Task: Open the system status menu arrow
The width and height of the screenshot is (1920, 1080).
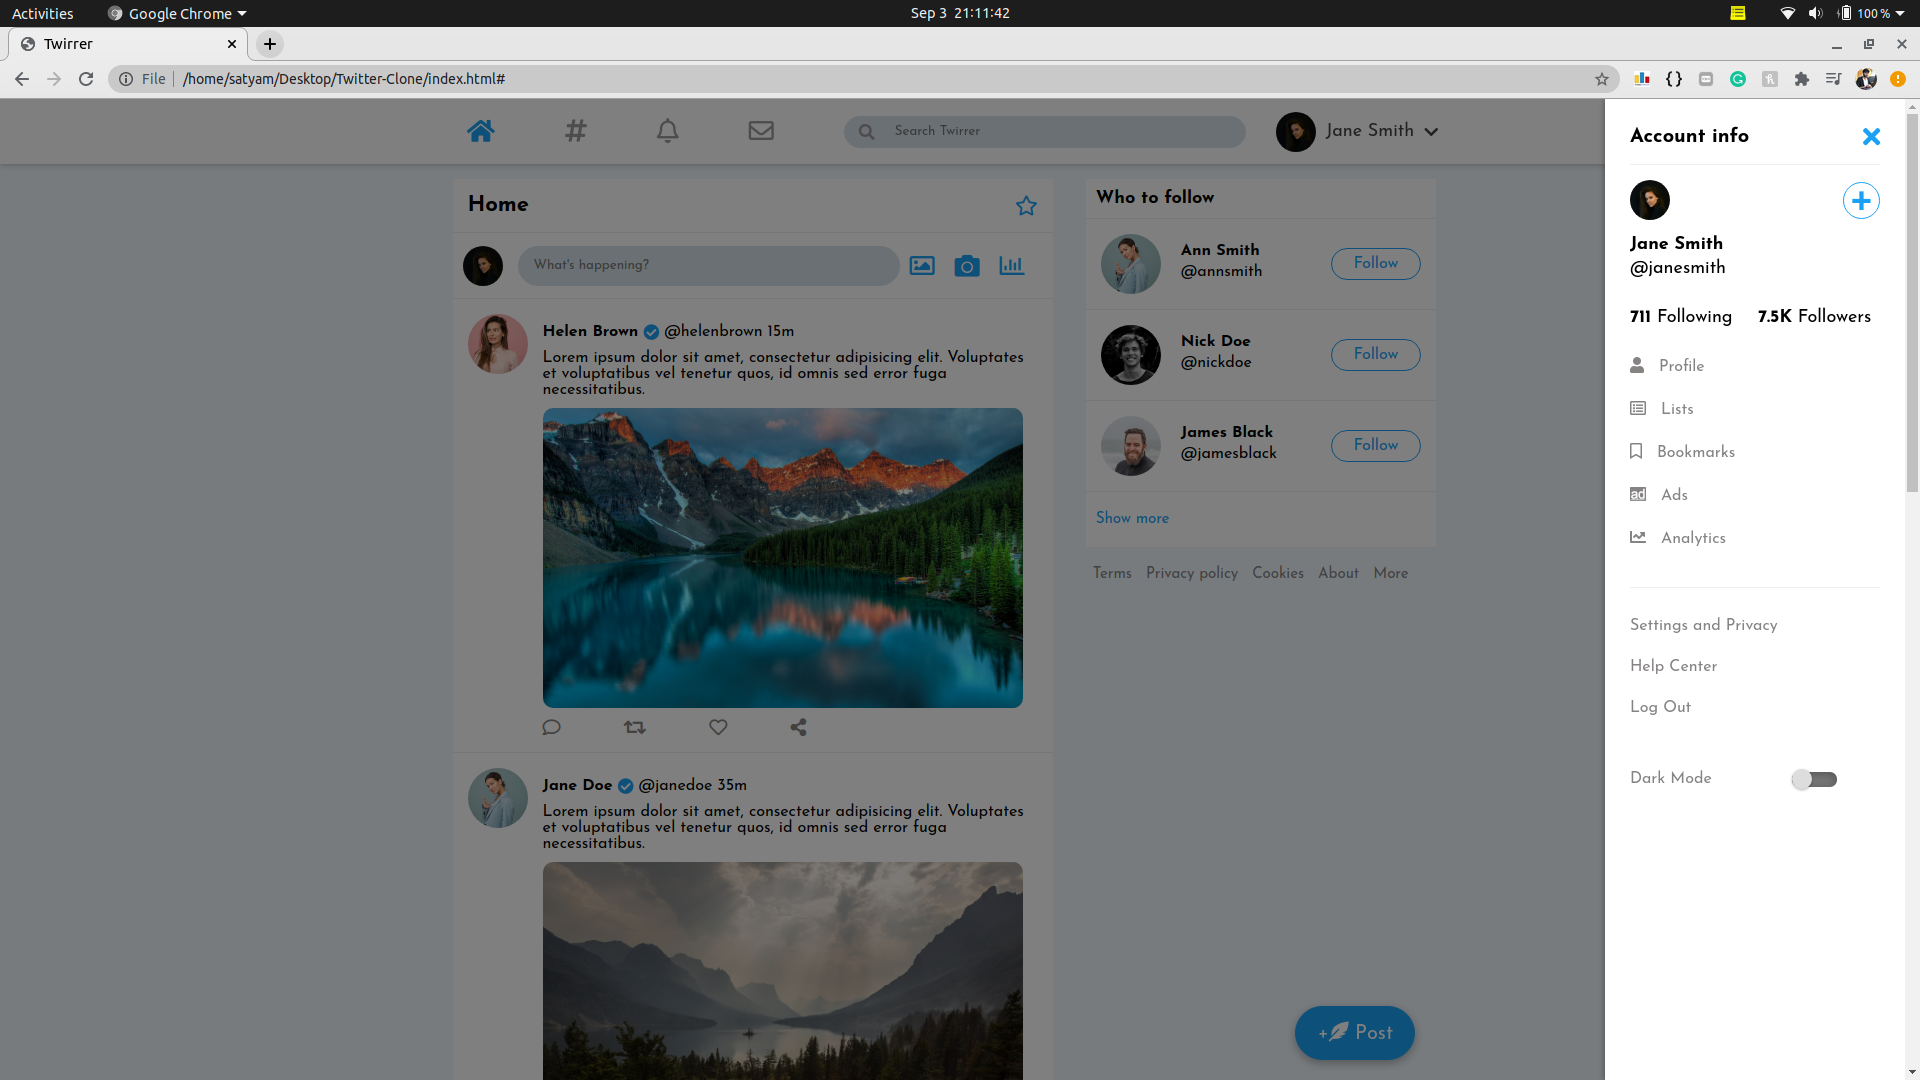Action: [1900, 13]
